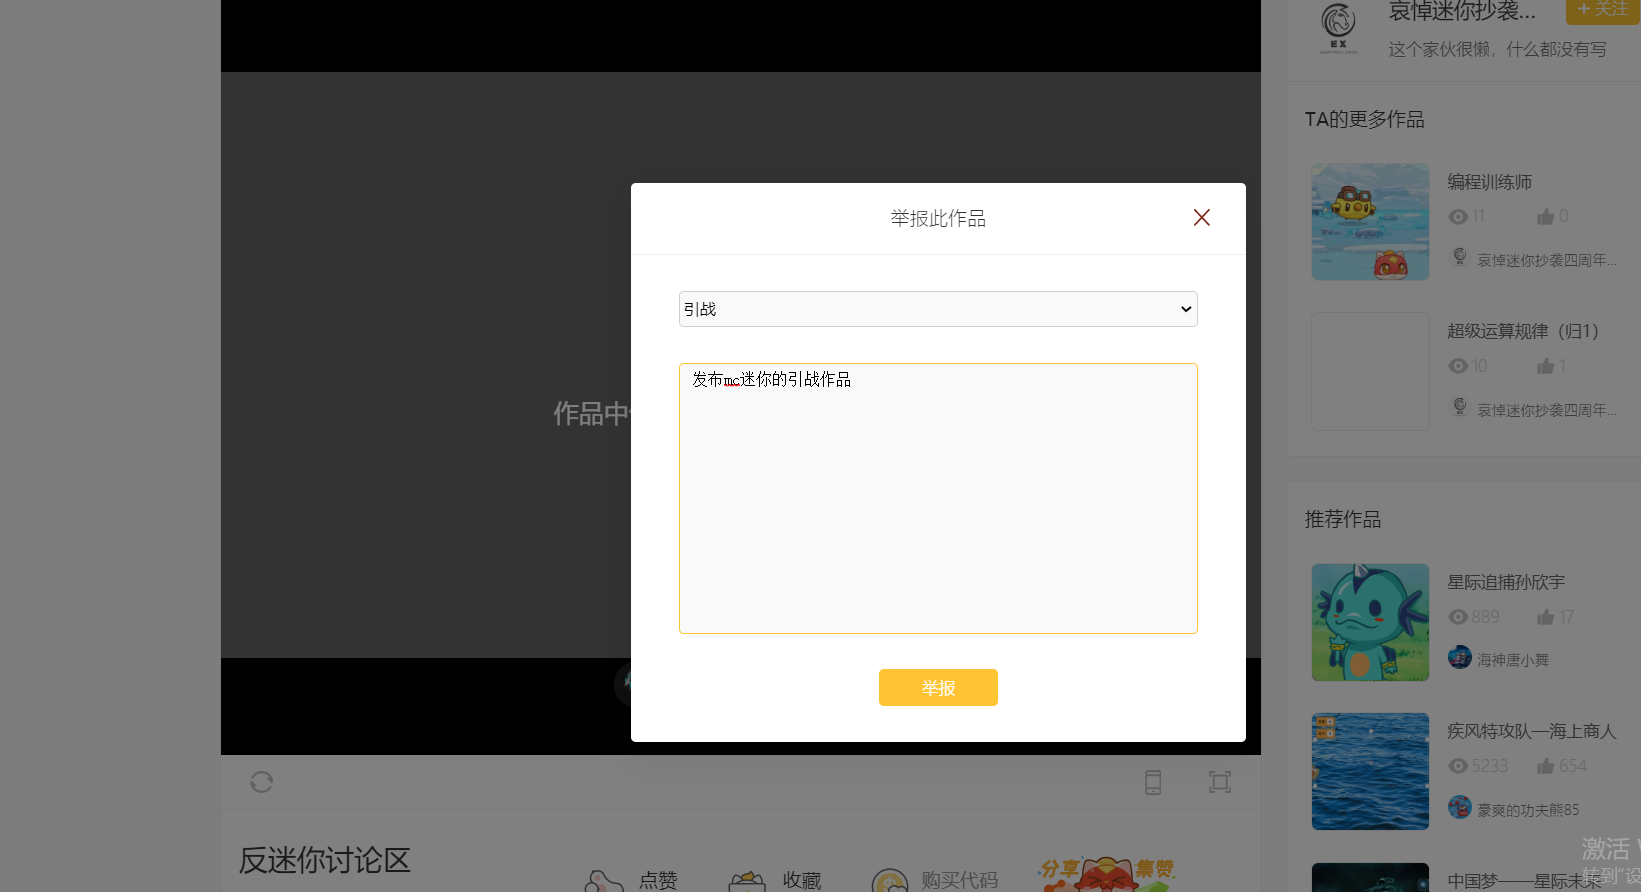Open the 超级运算规律 blank thumbnail

[1370, 371]
